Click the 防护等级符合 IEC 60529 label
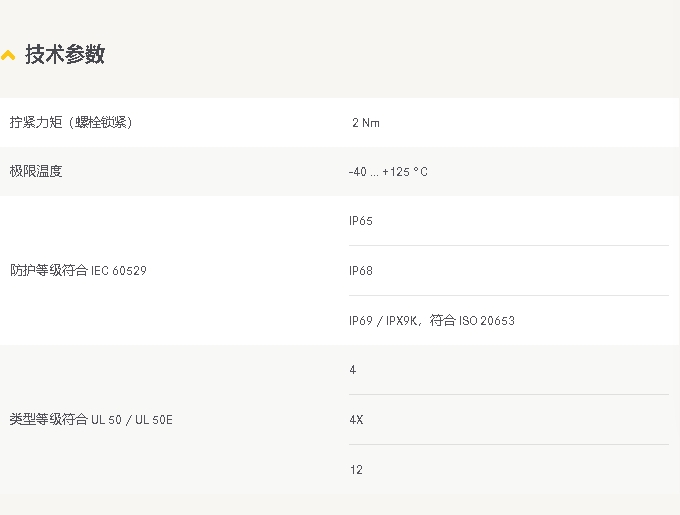Screen dimensions: 680x515 (78, 271)
